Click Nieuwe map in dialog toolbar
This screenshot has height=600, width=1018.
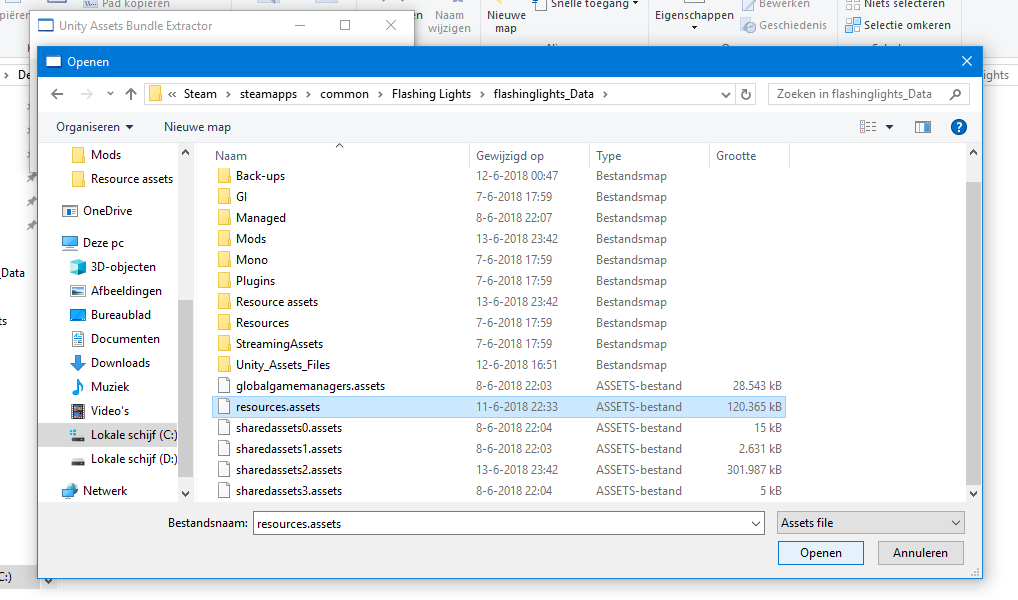(197, 127)
